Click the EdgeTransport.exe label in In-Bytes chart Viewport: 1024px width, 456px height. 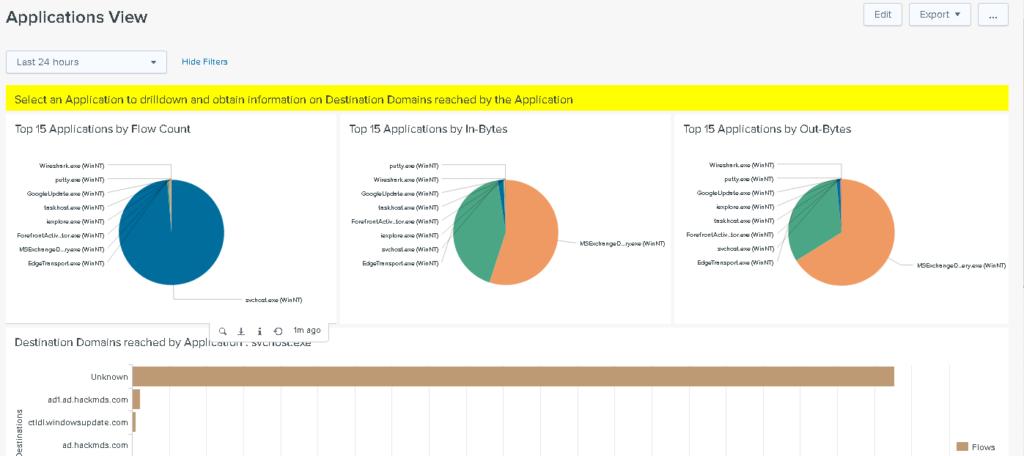(x=400, y=263)
